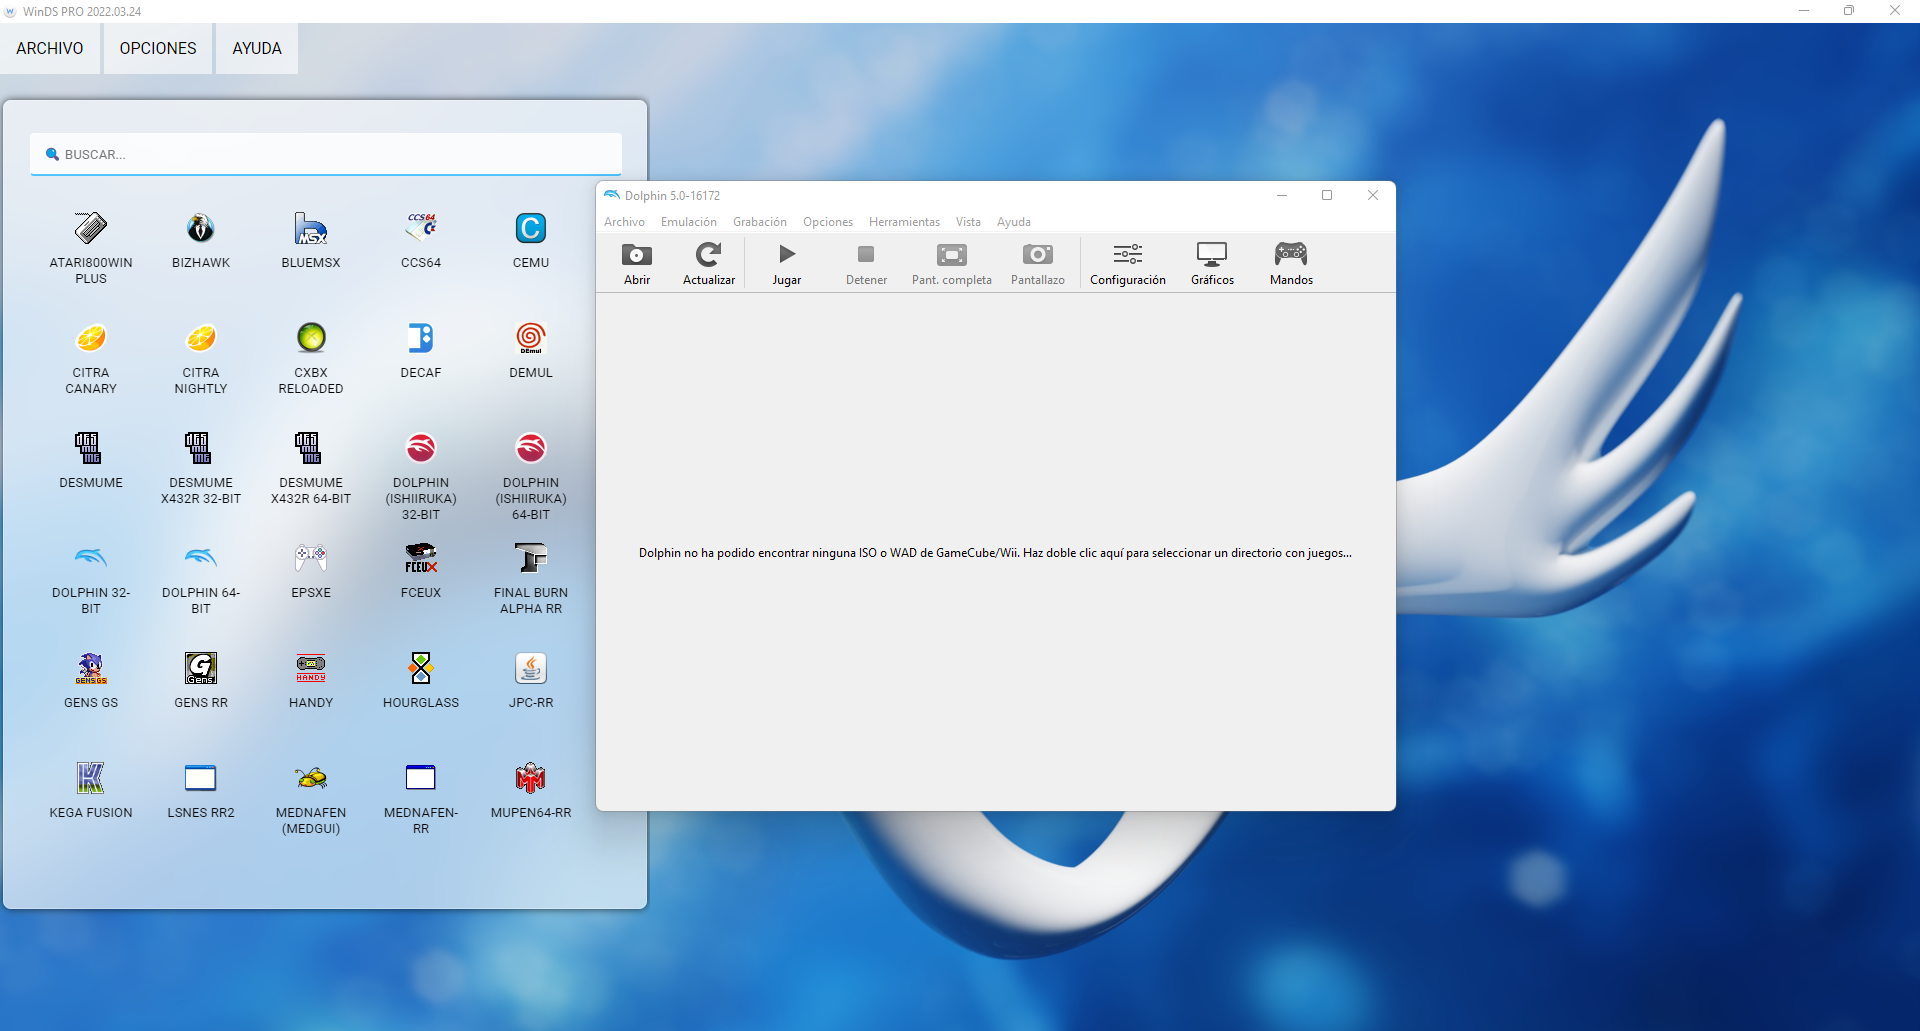Open Dolphin's Ayuda menu

[1014, 222]
